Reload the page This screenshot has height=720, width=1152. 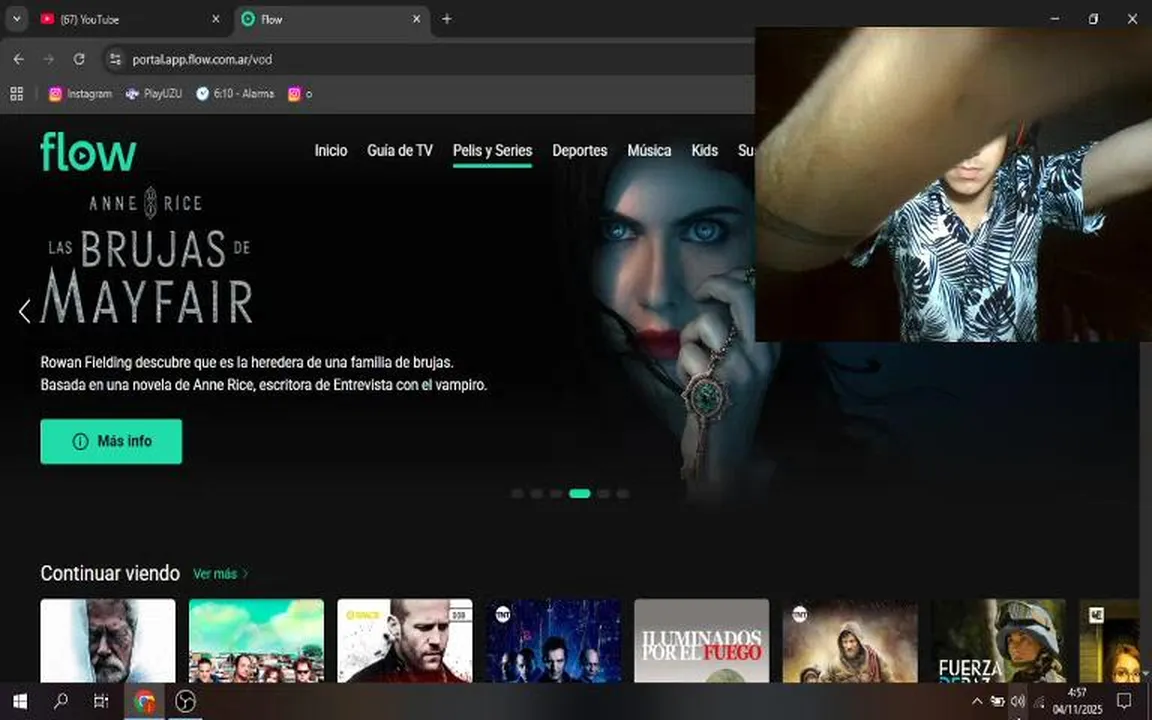(79, 60)
